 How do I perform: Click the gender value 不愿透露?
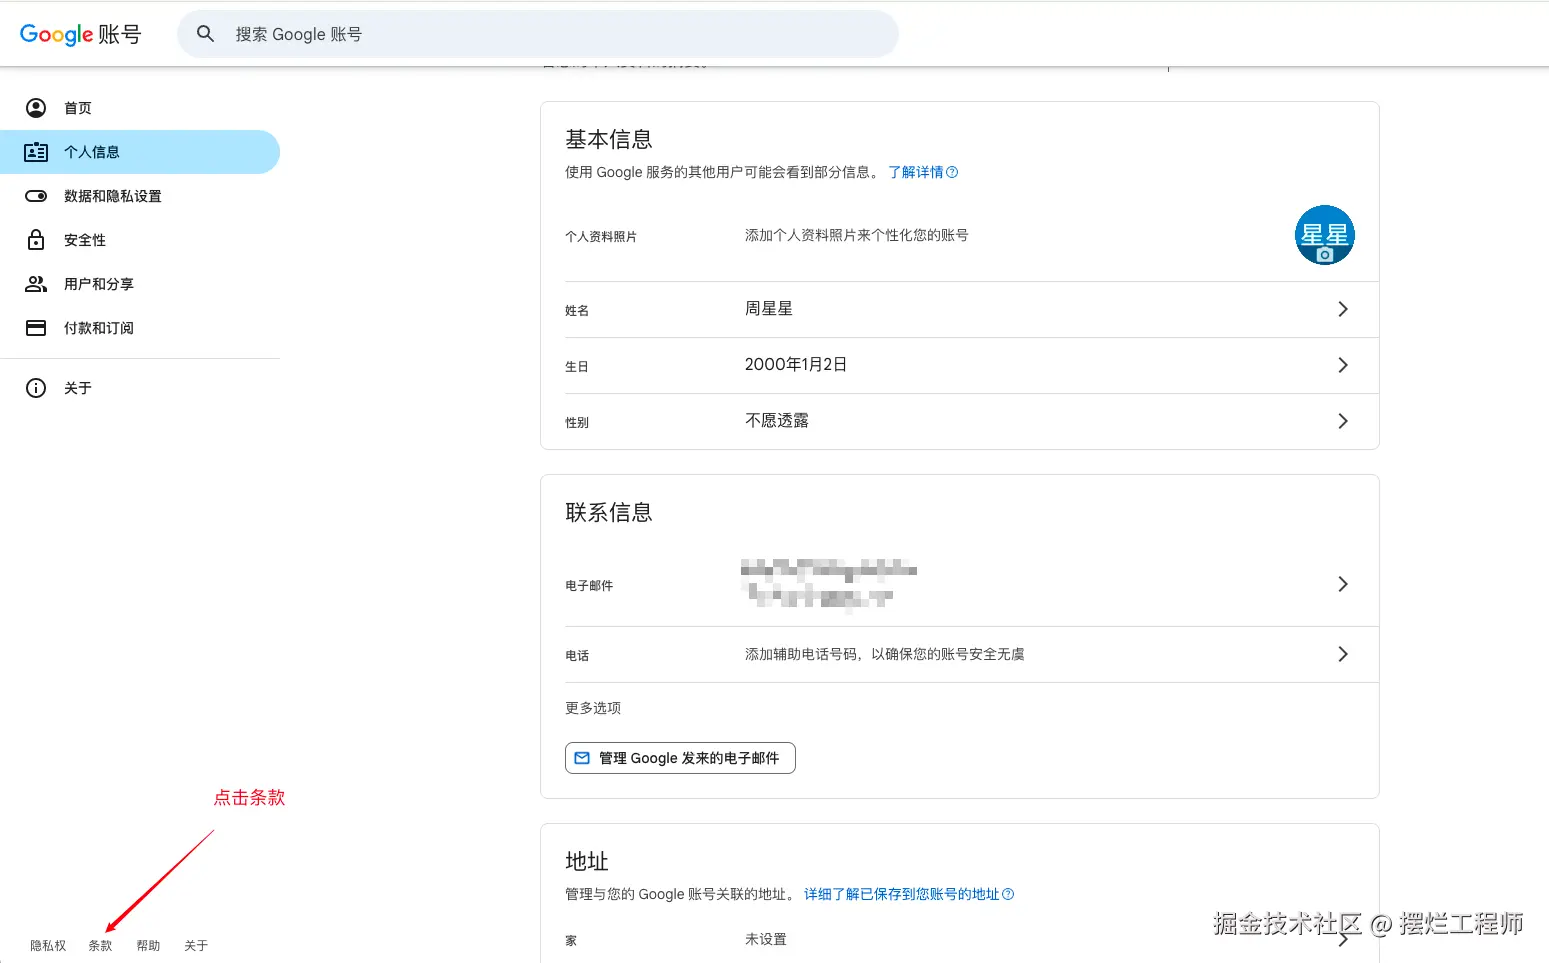[x=777, y=421]
